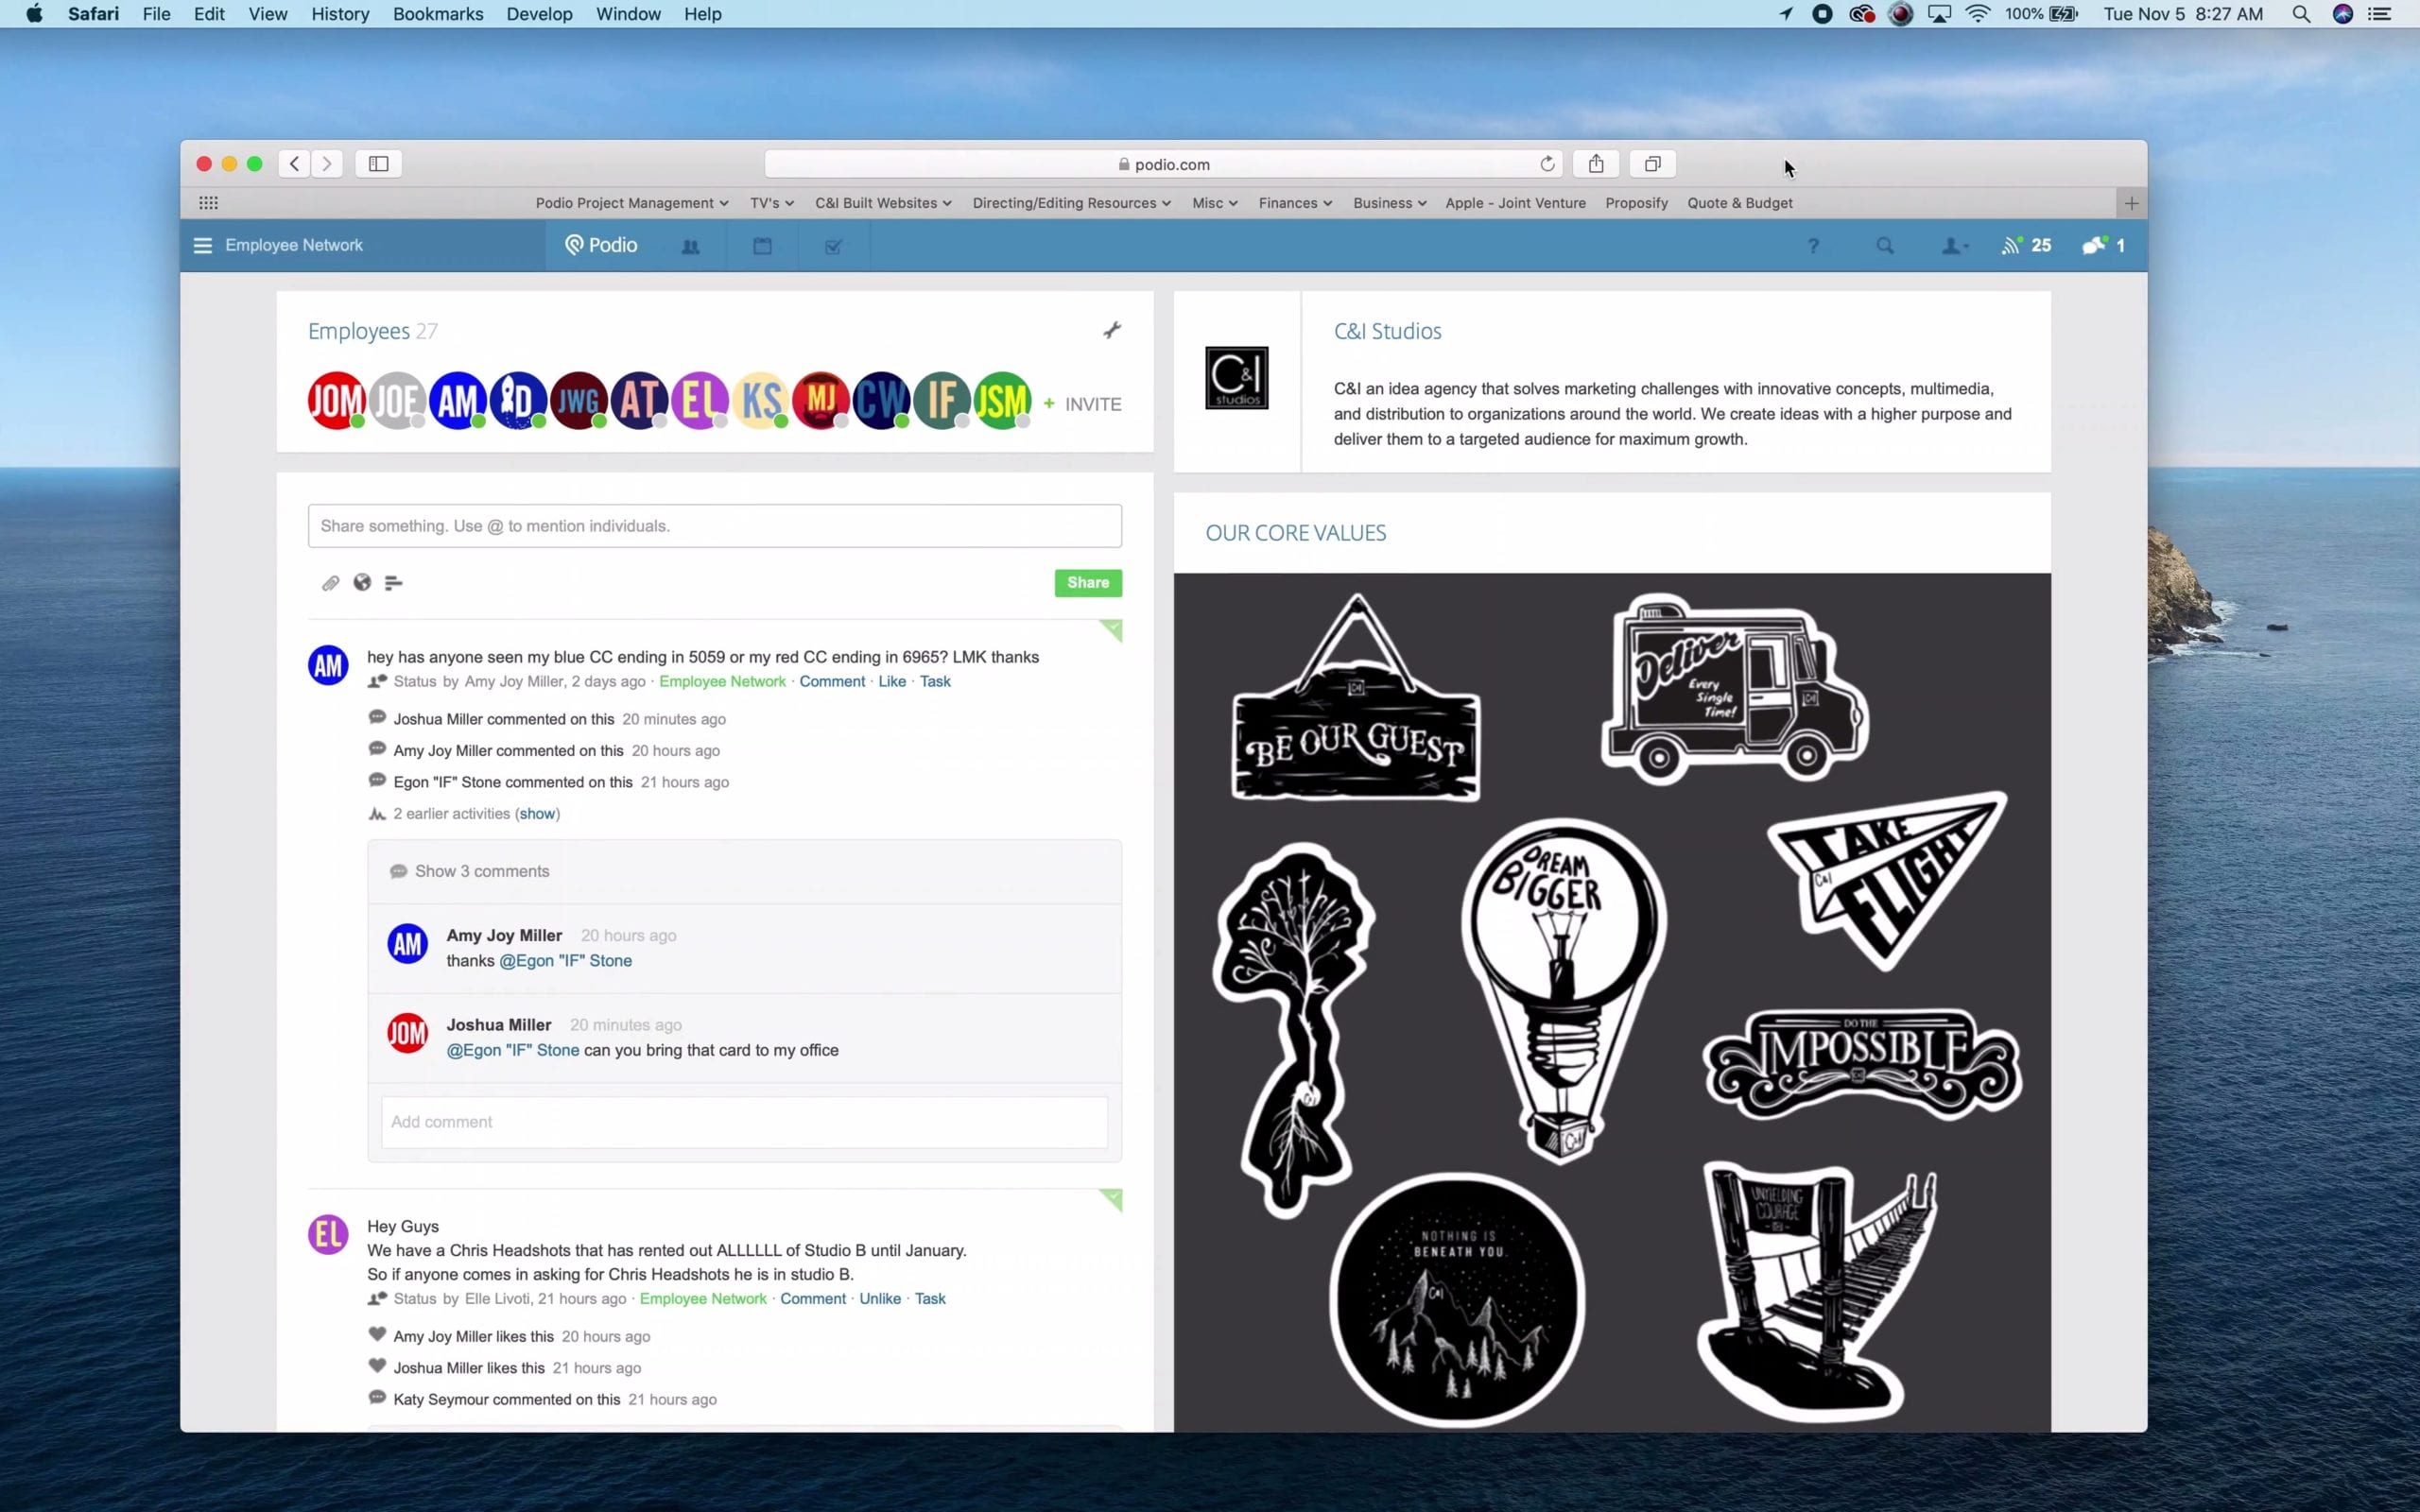Click the C&I Studios logo image

coord(1237,378)
